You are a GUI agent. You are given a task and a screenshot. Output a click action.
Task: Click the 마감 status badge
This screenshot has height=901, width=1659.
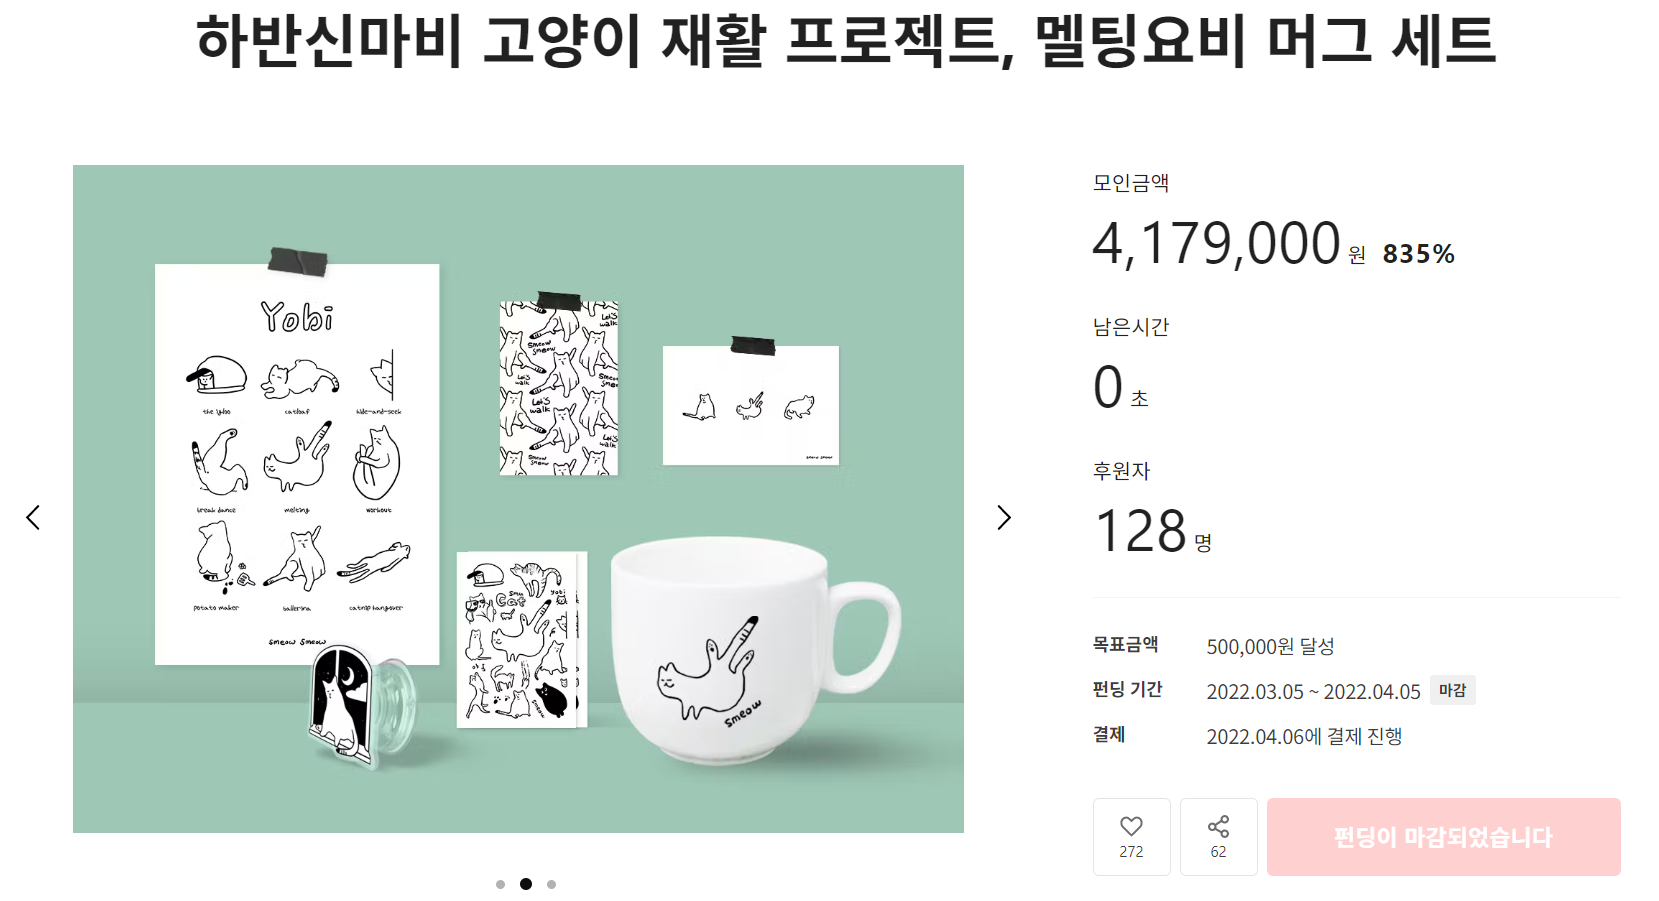[x=1452, y=690]
